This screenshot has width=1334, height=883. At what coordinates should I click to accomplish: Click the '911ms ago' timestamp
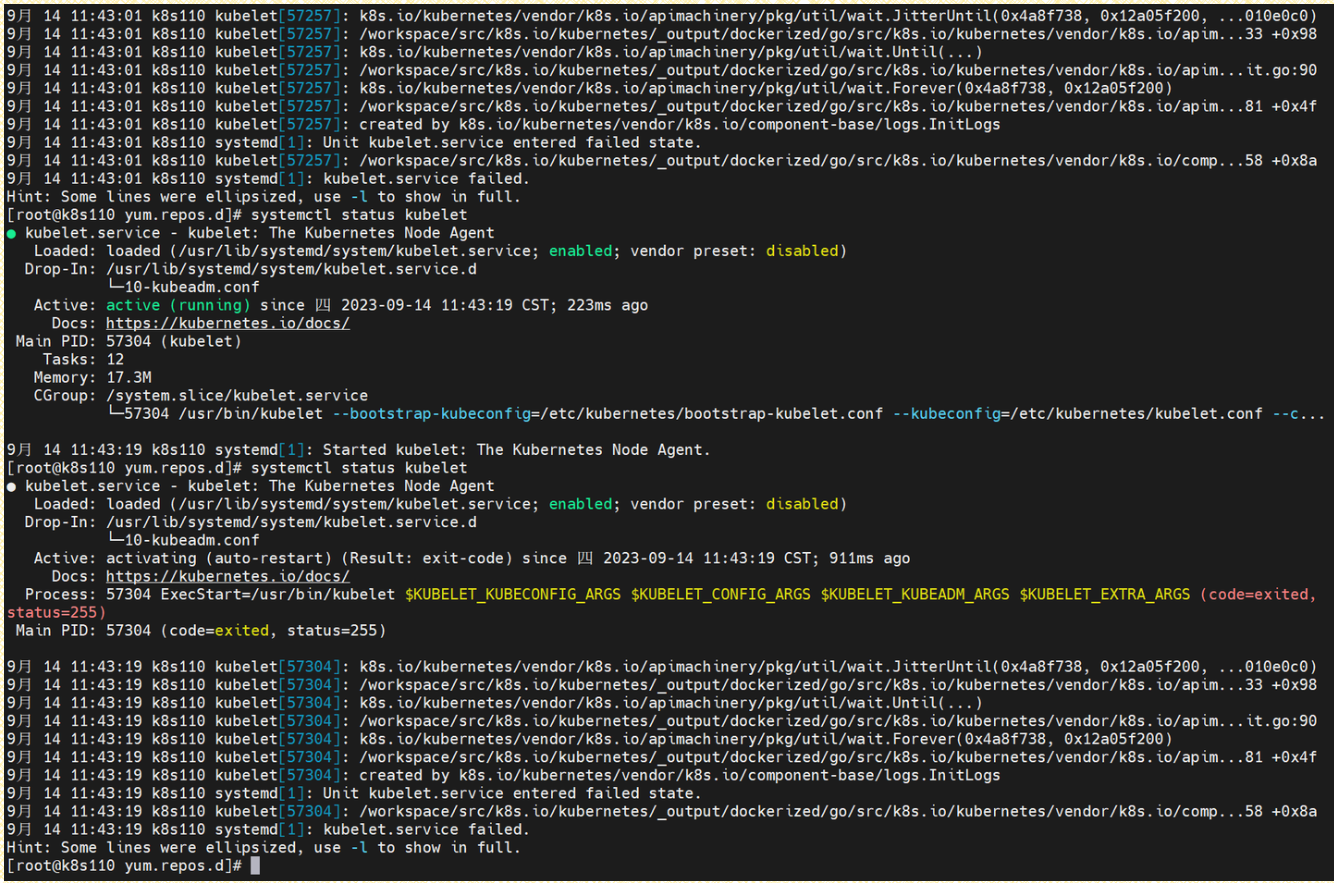pos(870,558)
